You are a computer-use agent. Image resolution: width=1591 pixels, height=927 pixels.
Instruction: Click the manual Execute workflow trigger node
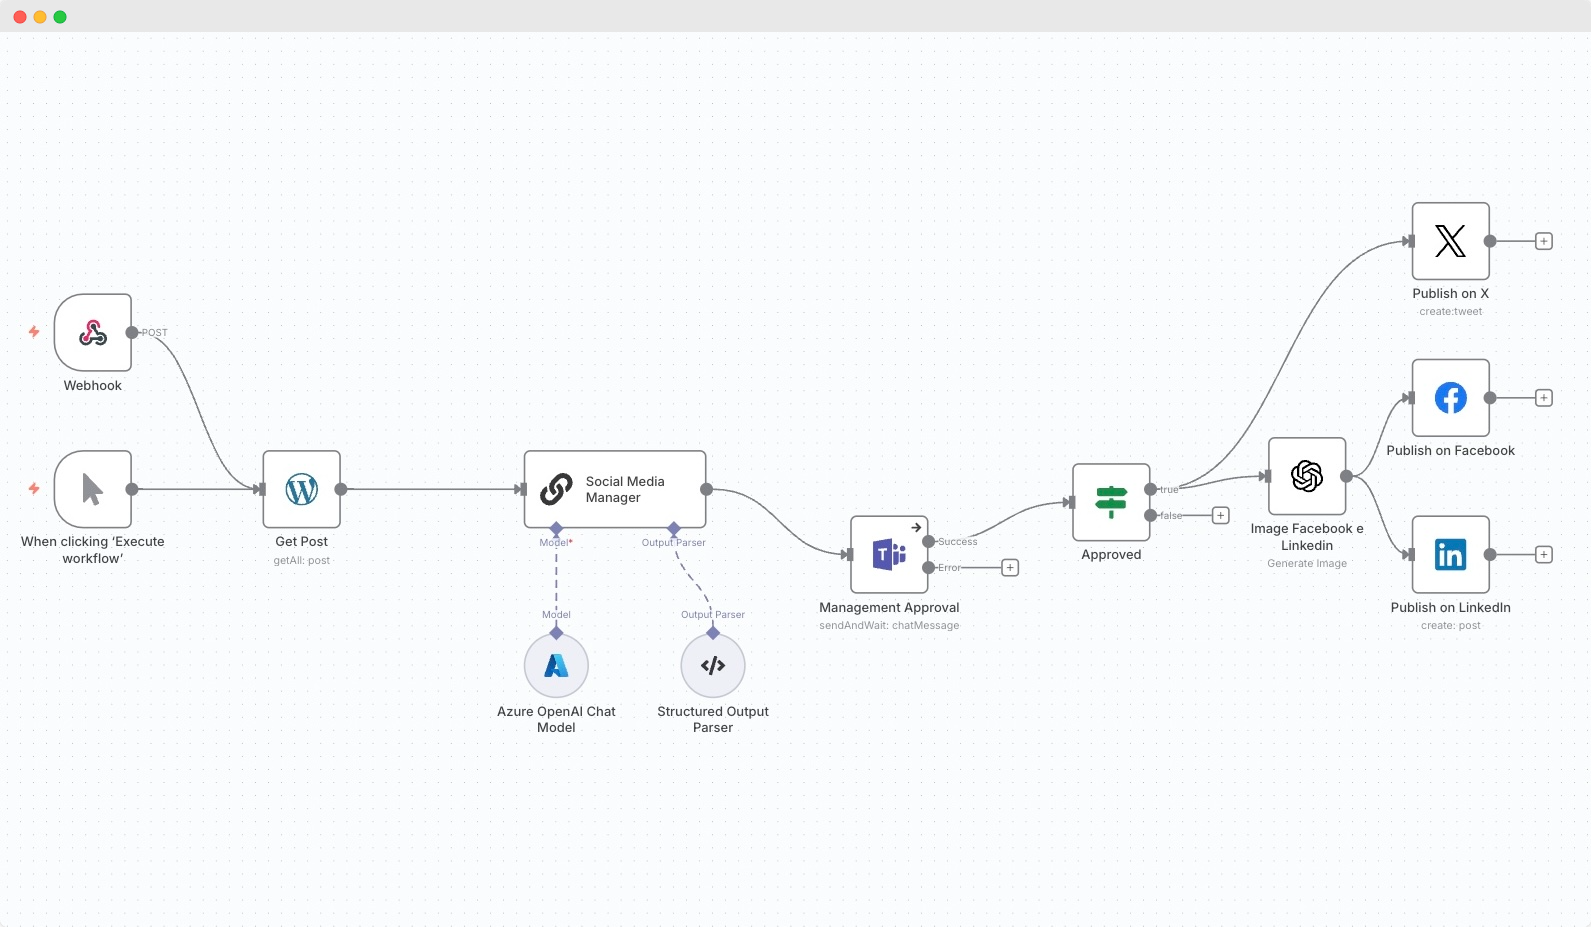click(93, 489)
